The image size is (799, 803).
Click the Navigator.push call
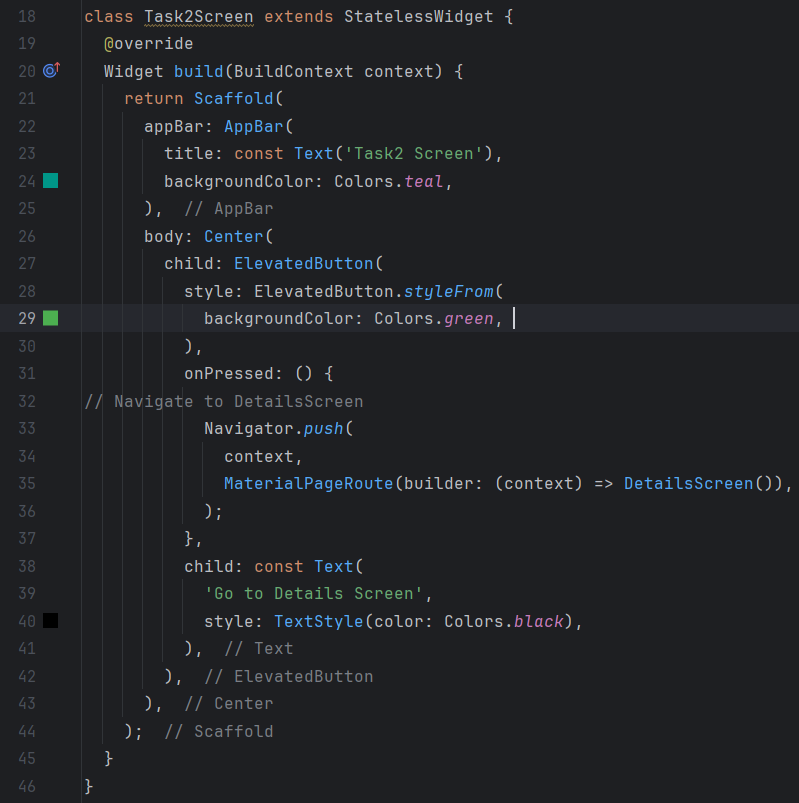tap(274, 429)
